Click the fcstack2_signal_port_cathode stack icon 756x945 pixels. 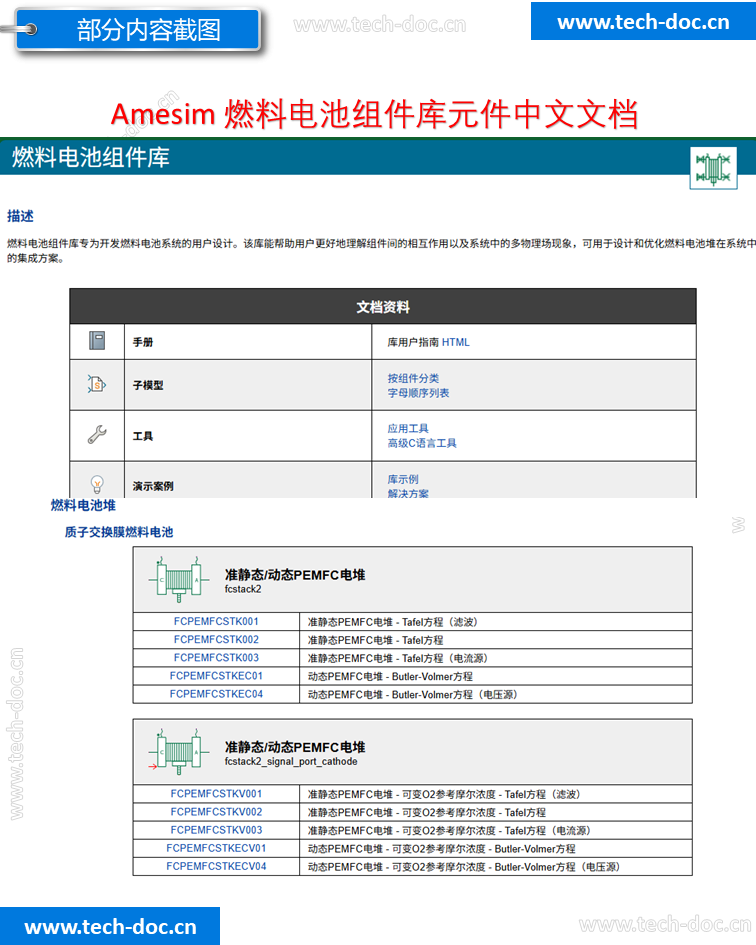(178, 752)
